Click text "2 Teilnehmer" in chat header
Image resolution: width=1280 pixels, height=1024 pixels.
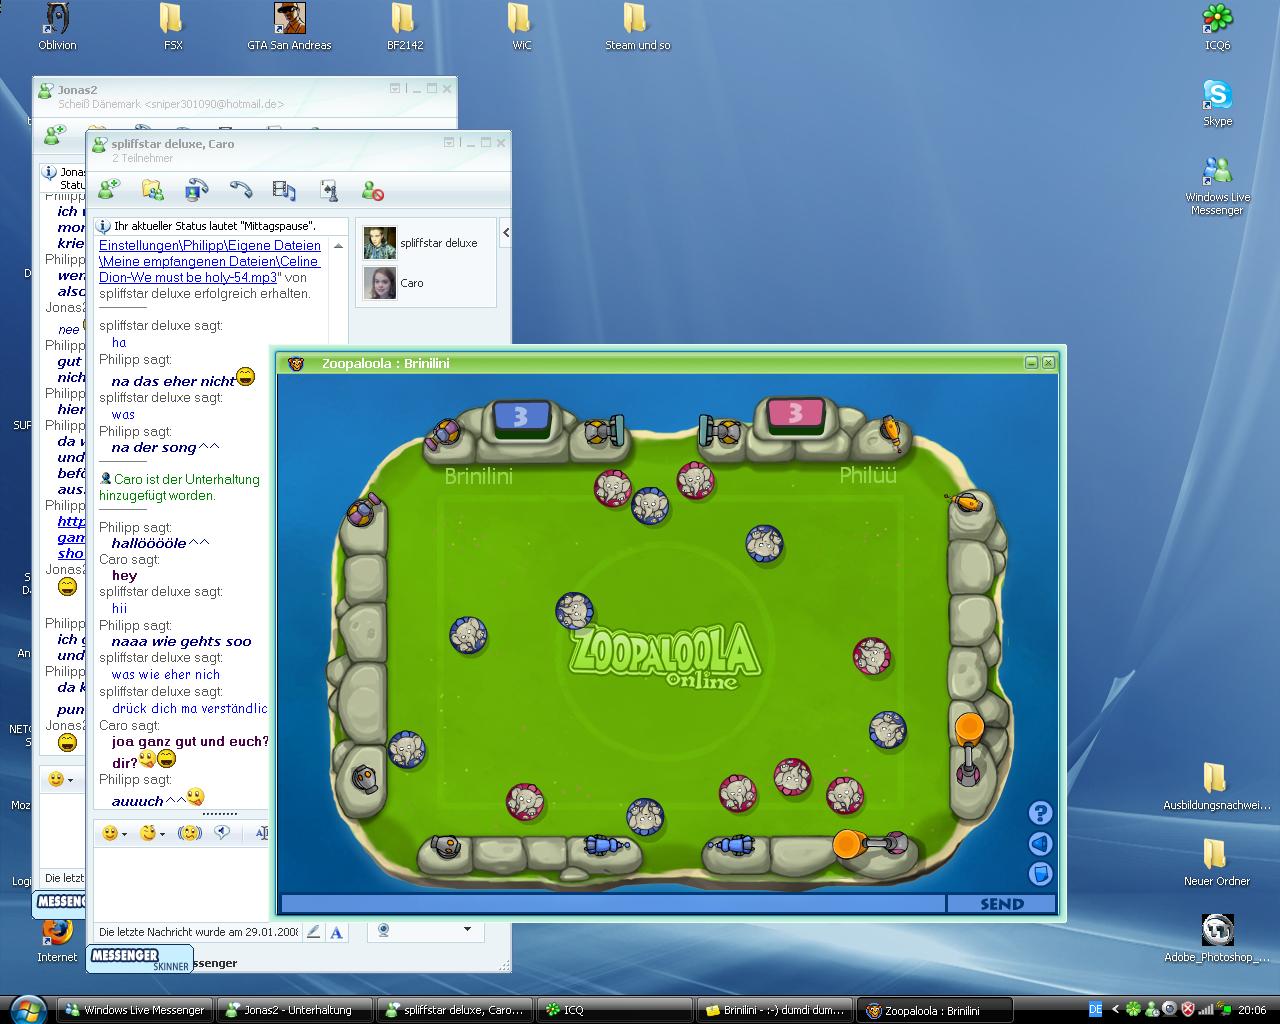(x=142, y=158)
